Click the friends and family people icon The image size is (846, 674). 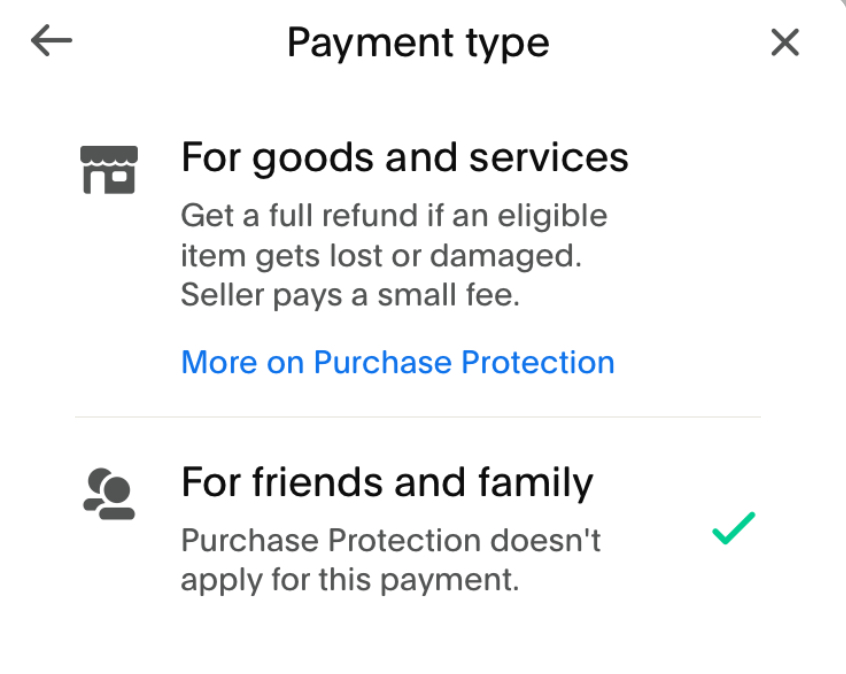click(109, 494)
